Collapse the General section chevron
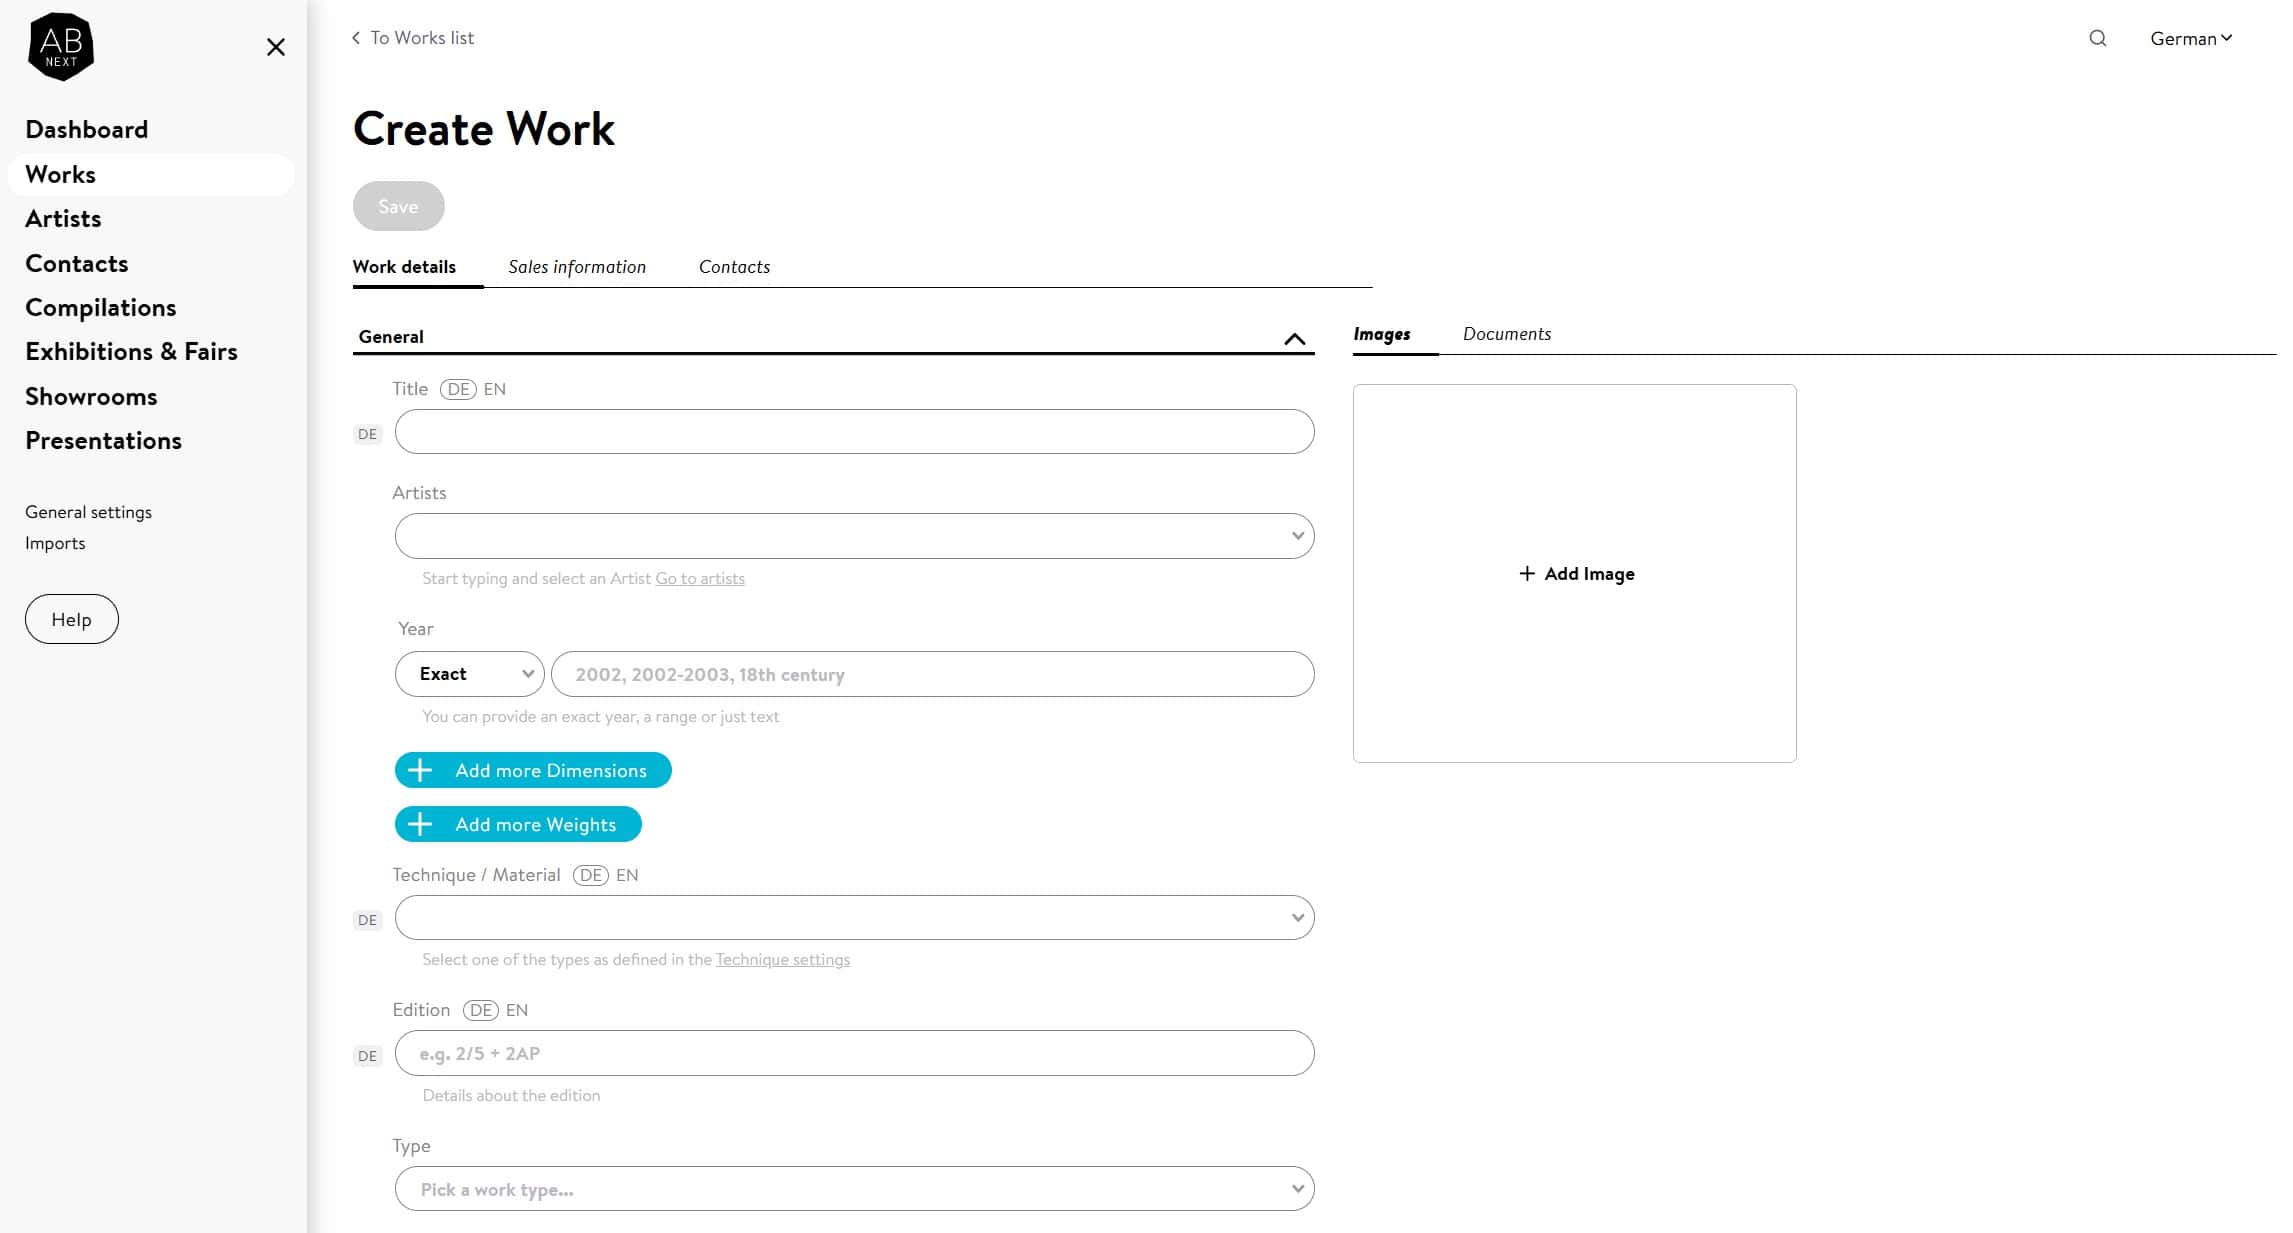 coord(1294,339)
